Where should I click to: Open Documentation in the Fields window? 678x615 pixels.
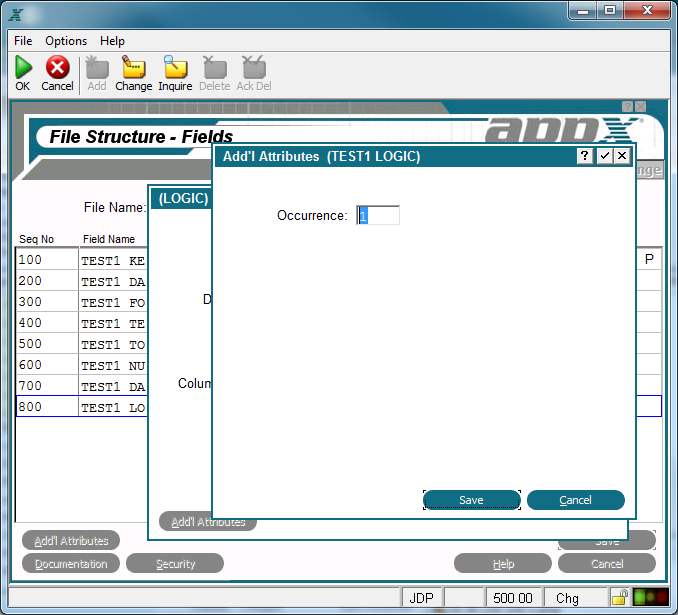tap(71, 564)
